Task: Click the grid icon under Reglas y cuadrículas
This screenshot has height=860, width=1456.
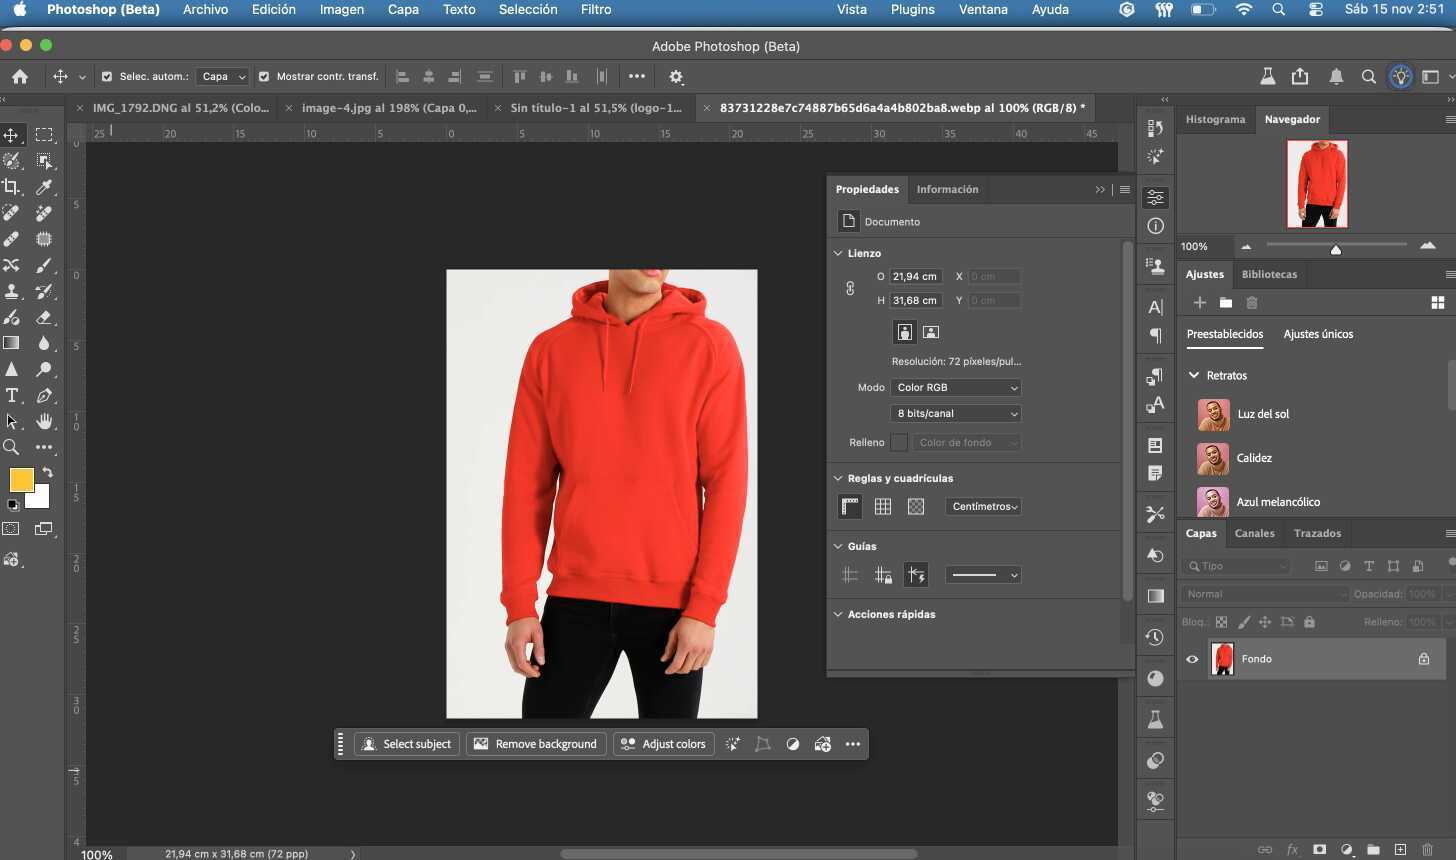Action: [x=883, y=507]
